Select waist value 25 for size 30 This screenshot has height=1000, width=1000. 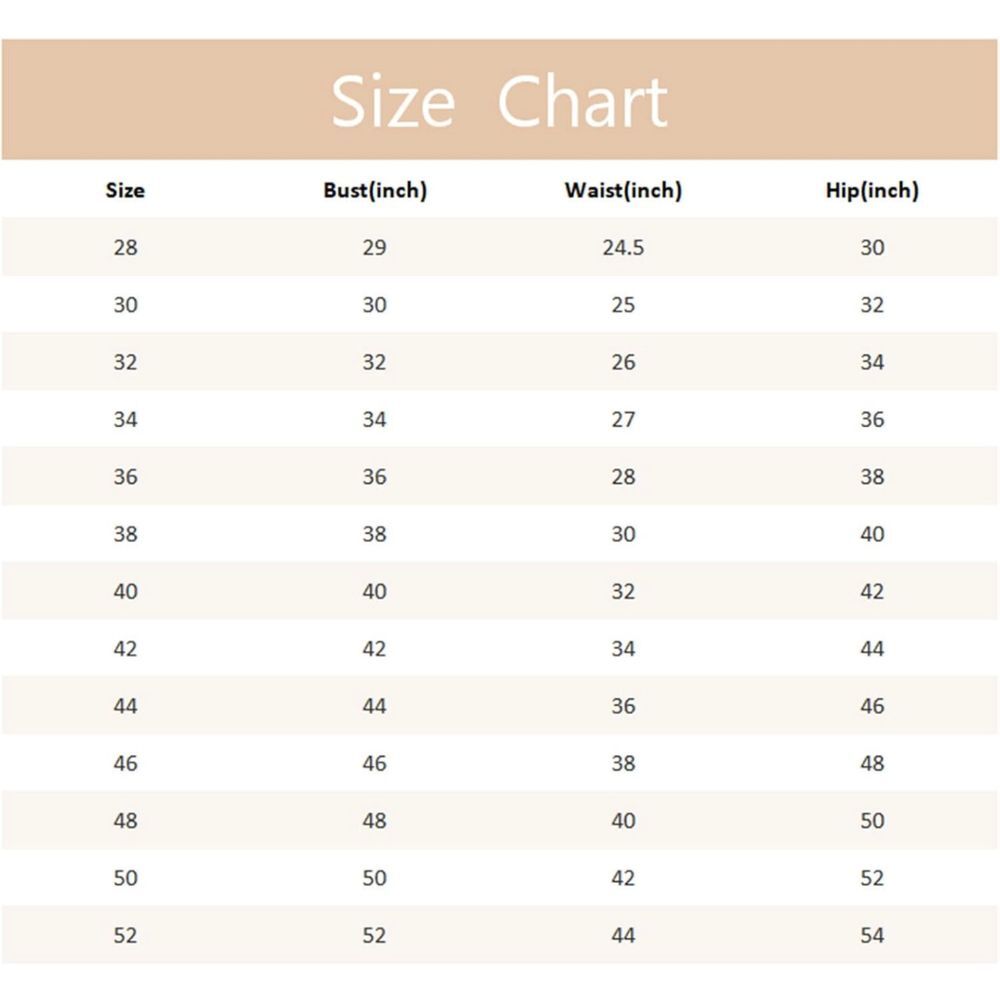(x=623, y=304)
